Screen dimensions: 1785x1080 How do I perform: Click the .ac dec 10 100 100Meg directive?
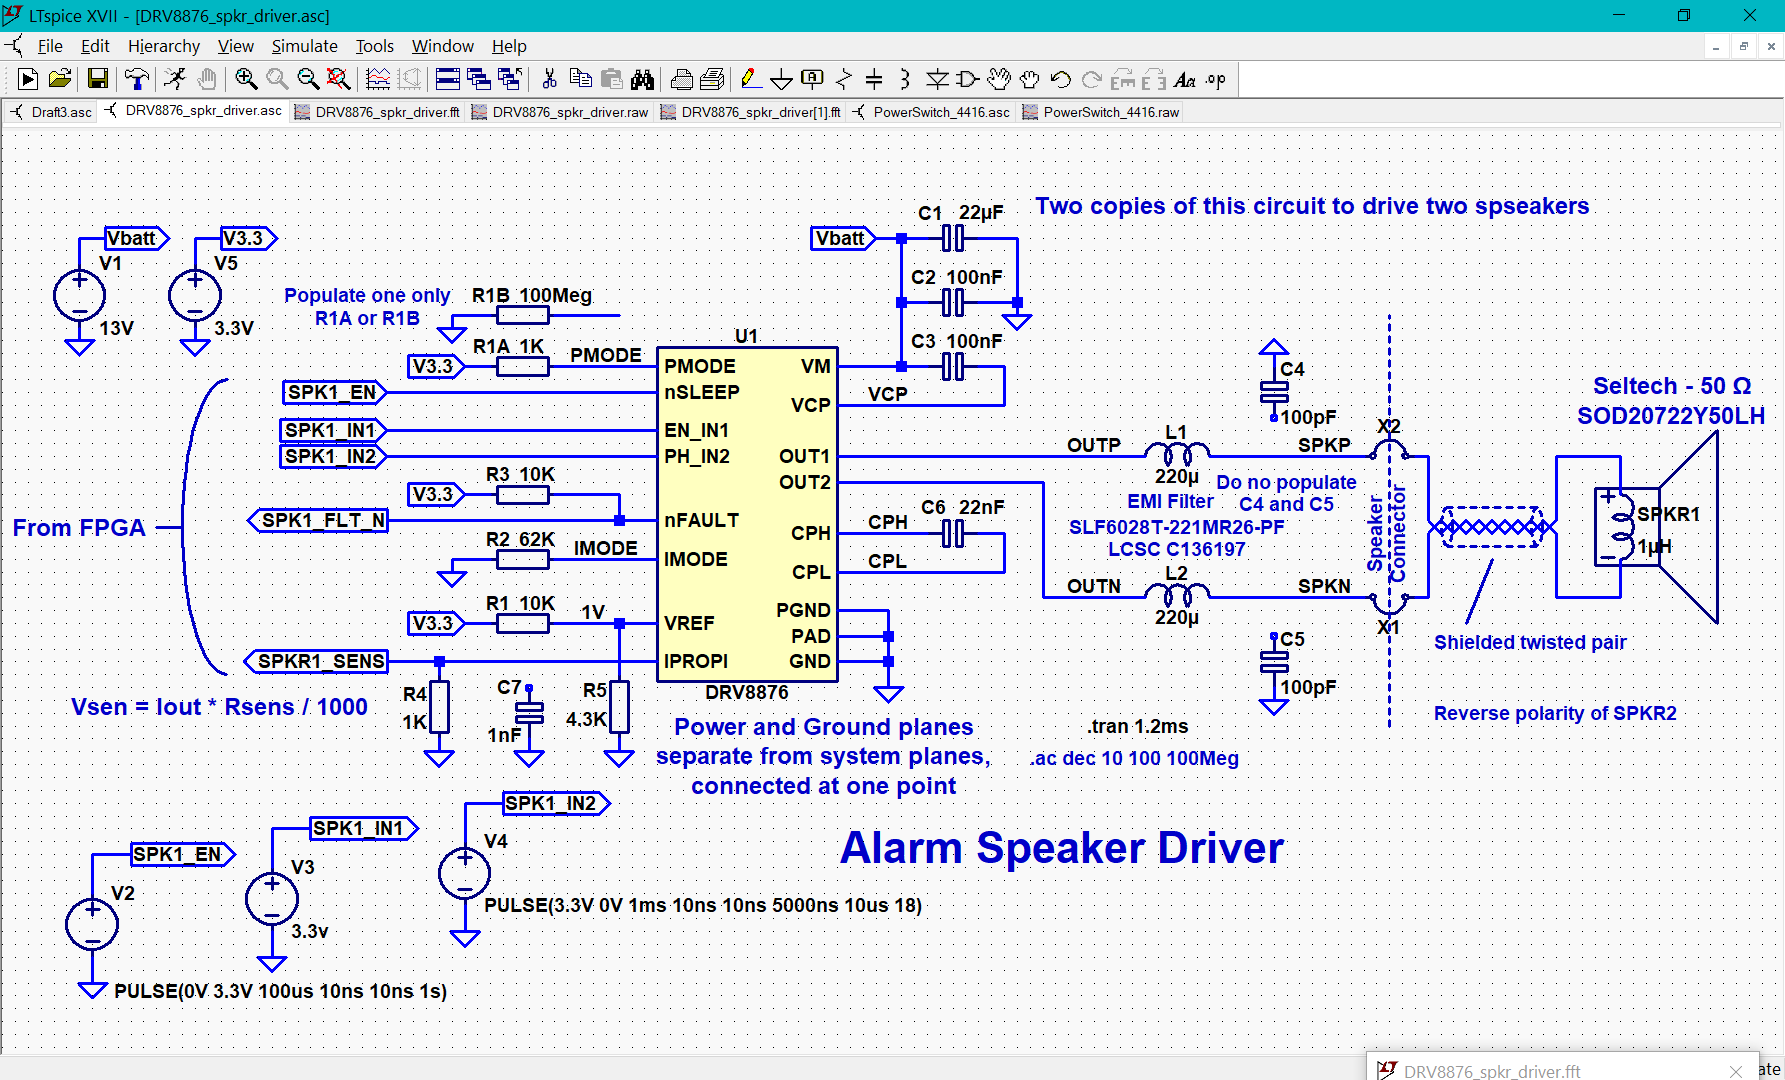click(1134, 758)
